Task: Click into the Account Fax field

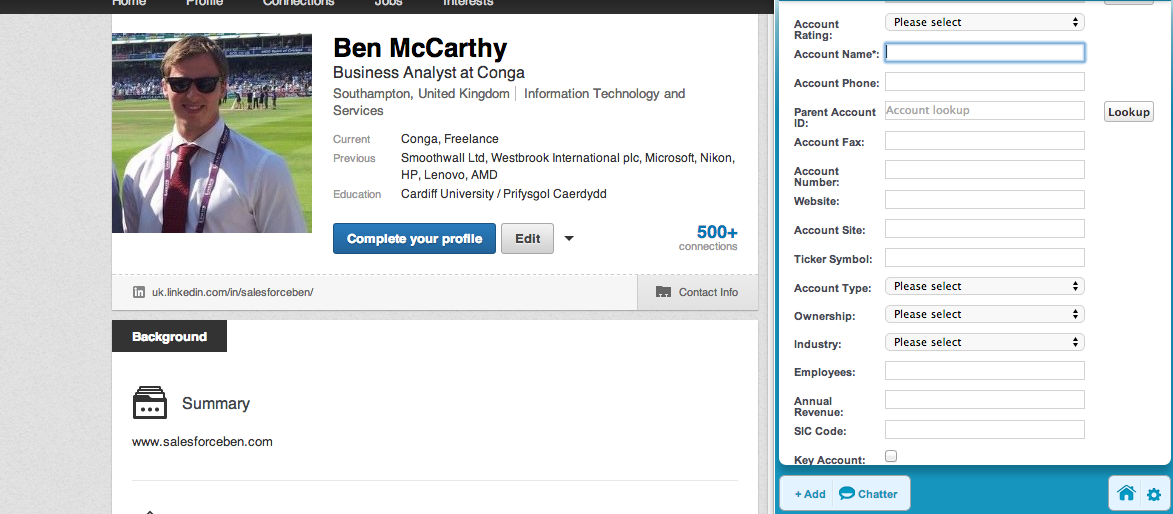Action: (x=984, y=141)
